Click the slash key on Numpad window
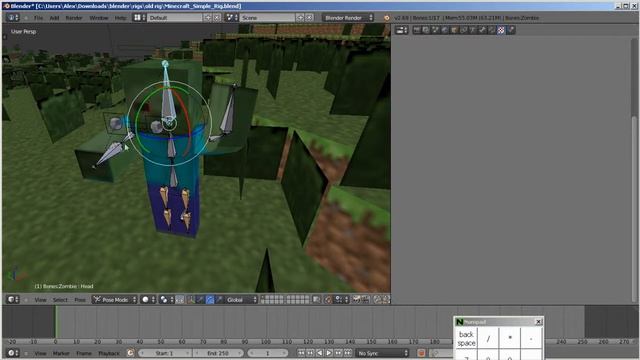640x360 pixels. tap(488, 338)
